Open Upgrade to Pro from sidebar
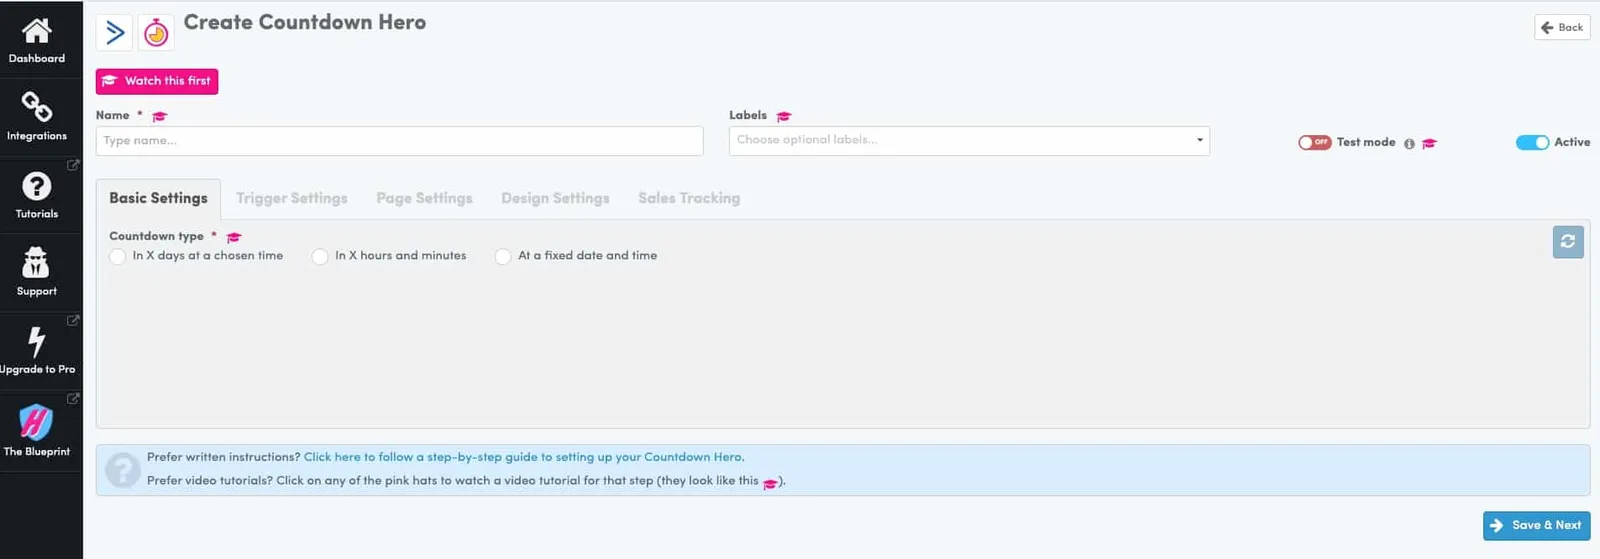The width and height of the screenshot is (1600, 559). [x=37, y=351]
